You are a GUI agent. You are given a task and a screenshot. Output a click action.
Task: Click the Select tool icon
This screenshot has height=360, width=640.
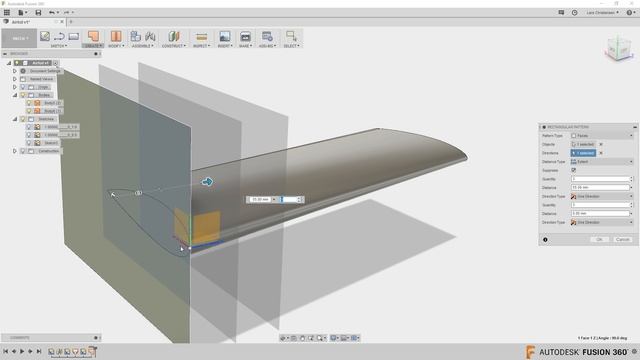point(291,36)
